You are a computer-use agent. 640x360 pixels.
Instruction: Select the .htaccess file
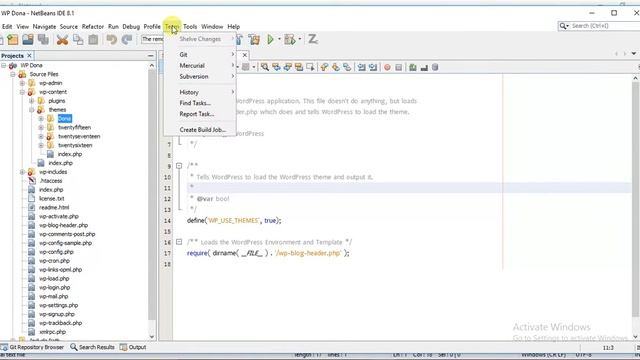point(51,181)
